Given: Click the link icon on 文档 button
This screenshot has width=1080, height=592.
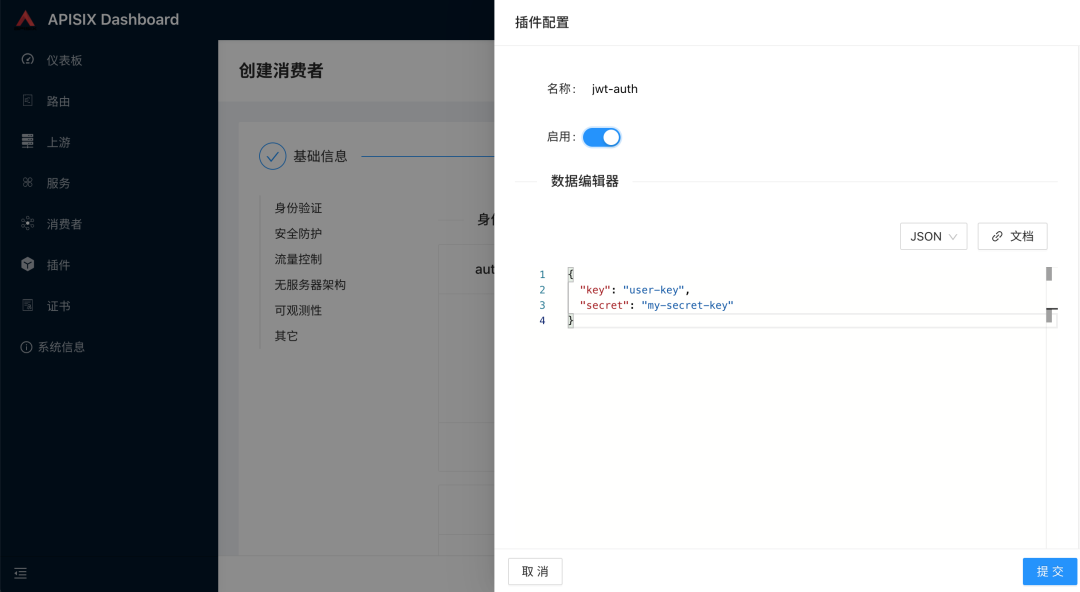Looking at the screenshot, I should click(997, 236).
